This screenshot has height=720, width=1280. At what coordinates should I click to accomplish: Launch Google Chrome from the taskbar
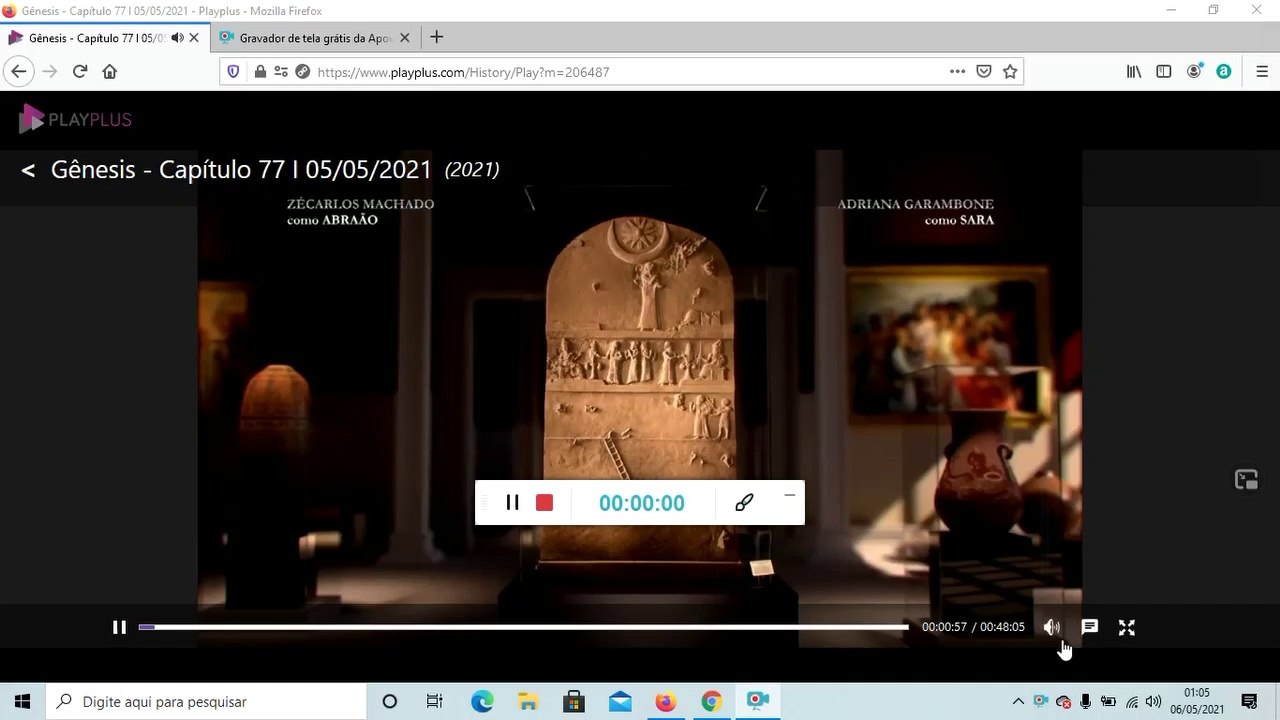pos(711,701)
